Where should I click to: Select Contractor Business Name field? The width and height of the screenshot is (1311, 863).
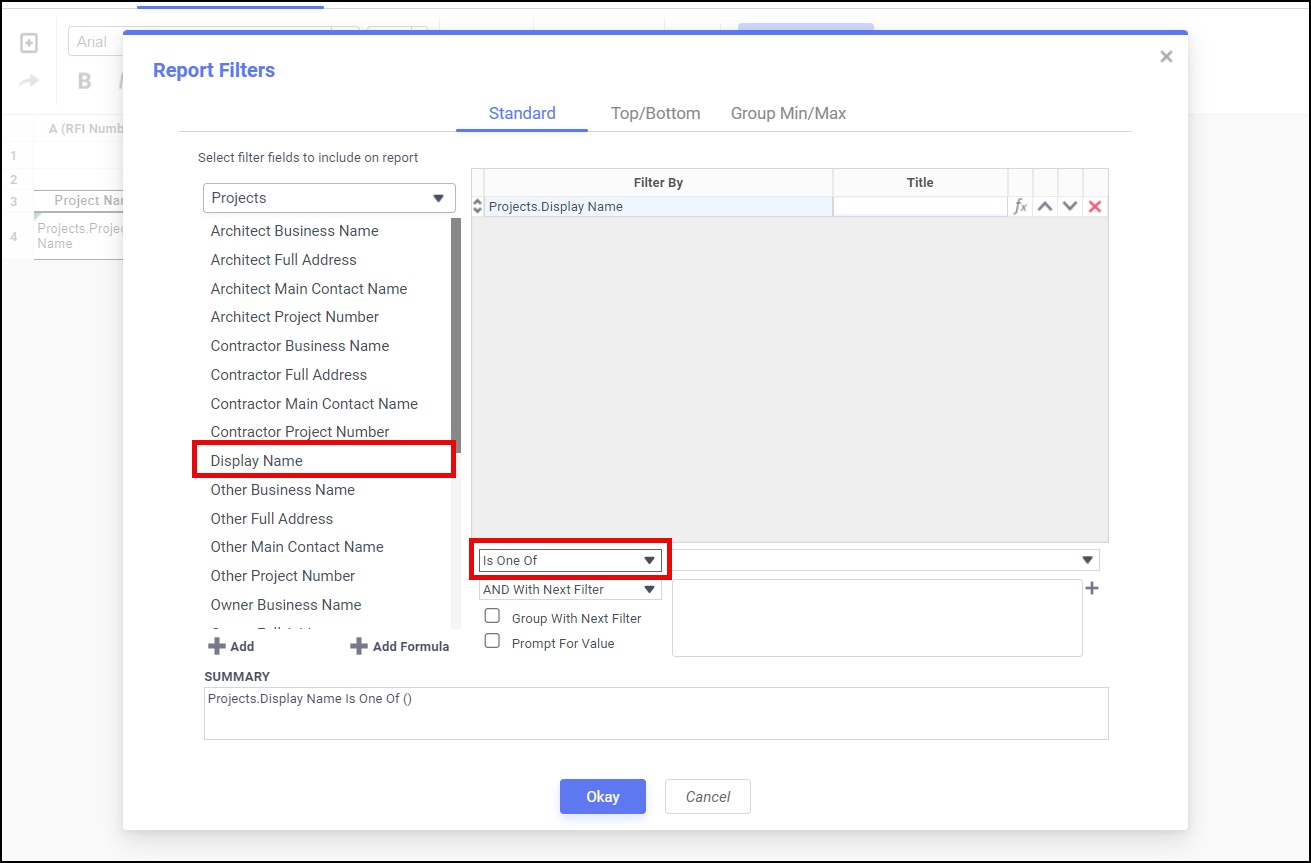pos(300,346)
